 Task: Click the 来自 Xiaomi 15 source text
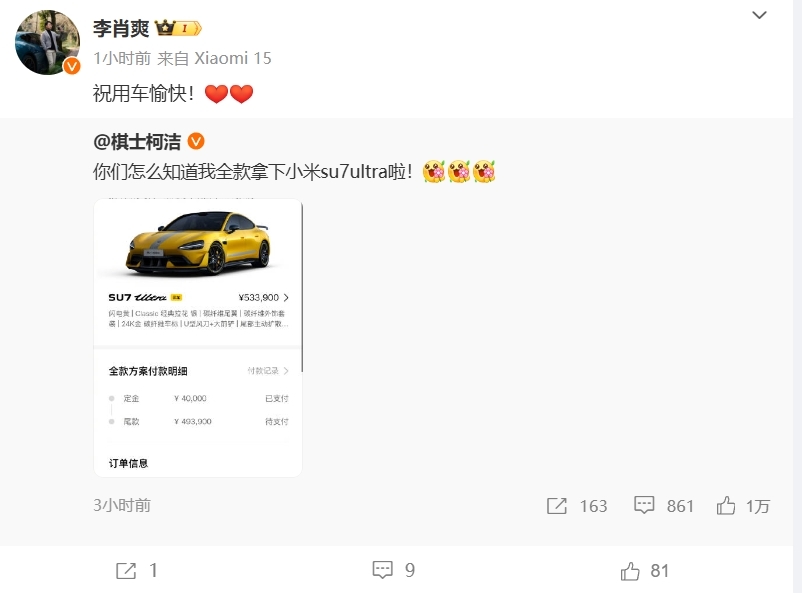[x=214, y=58]
